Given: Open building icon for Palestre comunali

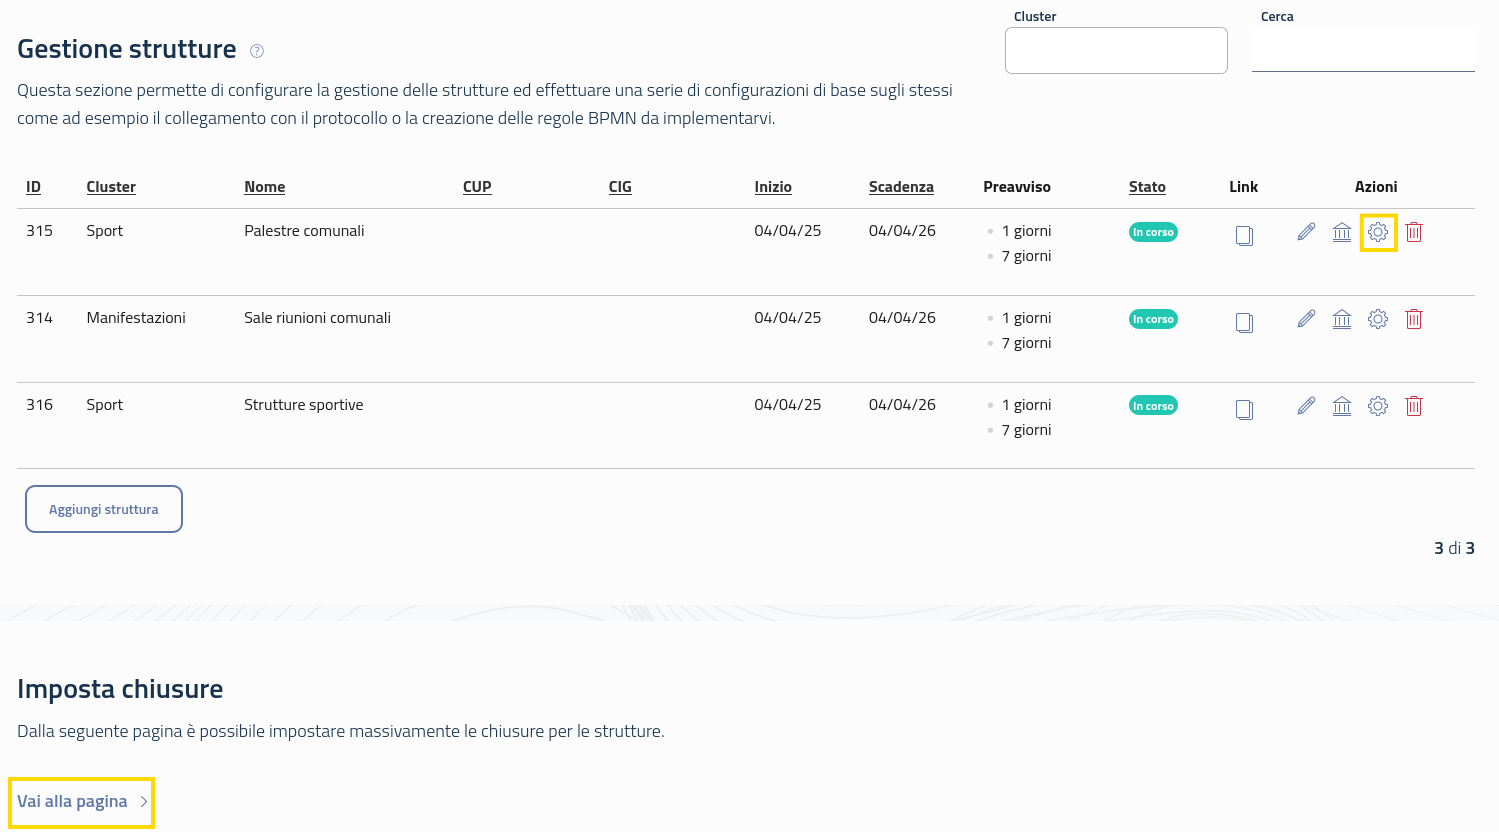Looking at the screenshot, I should click(x=1342, y=232).
